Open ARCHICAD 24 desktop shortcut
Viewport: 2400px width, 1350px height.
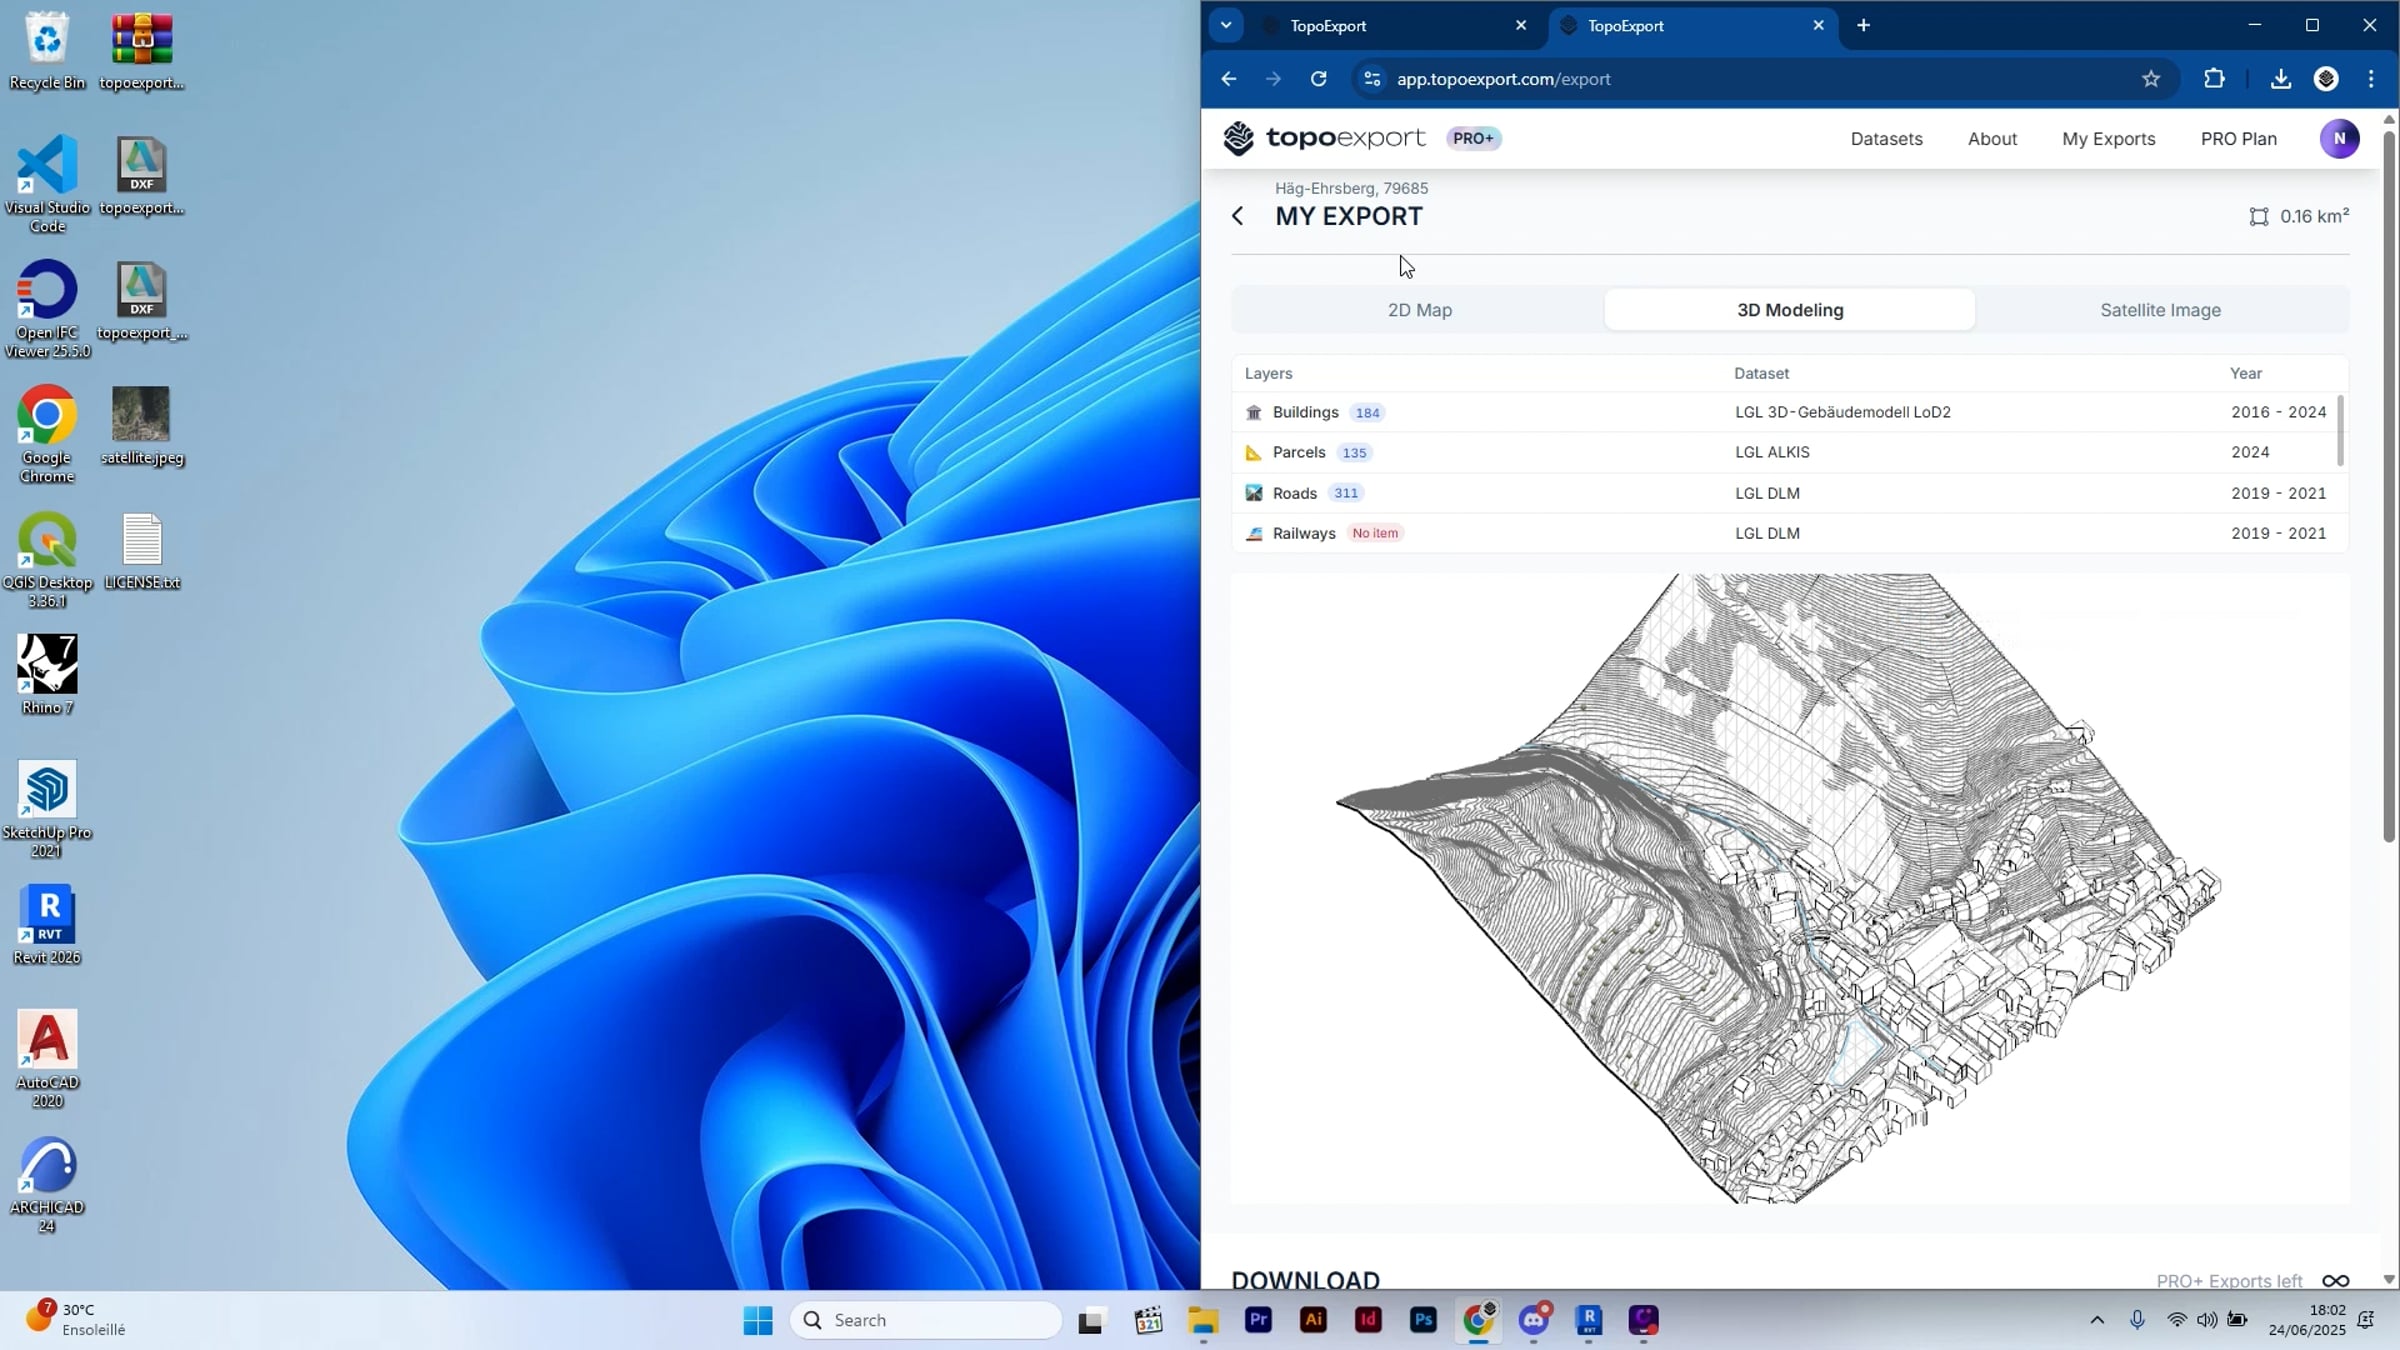coord(47,1183)
